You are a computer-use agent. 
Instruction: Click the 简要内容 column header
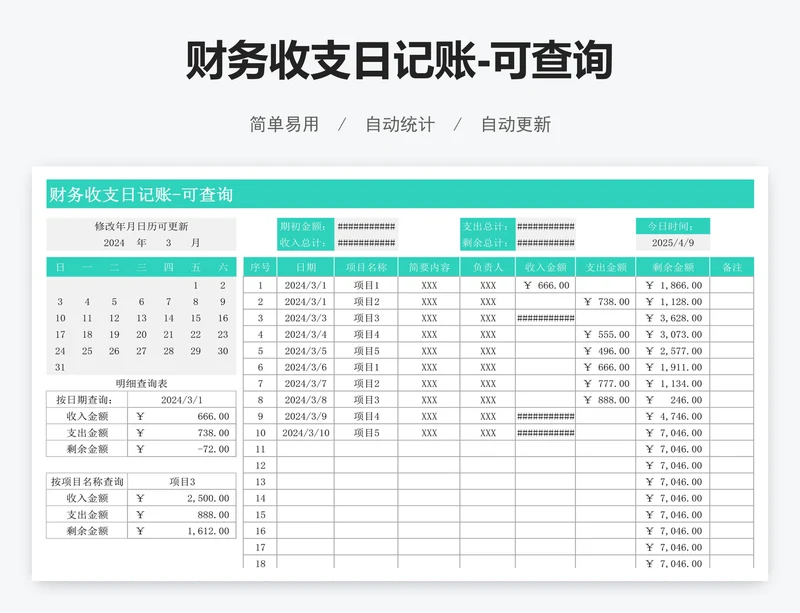[x=429, y=267]
